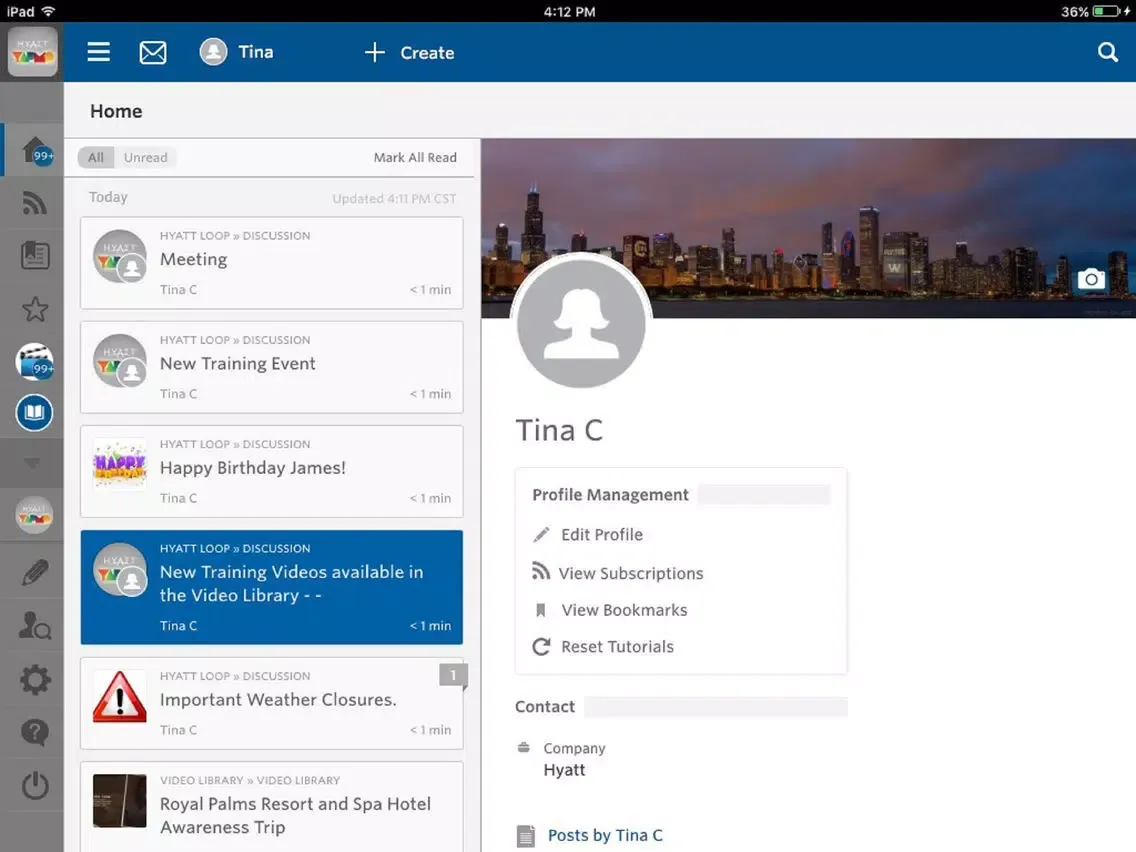Tap the comment count badge showing 1
Screen dimensions: 1136x852
(x=453, y=675)
